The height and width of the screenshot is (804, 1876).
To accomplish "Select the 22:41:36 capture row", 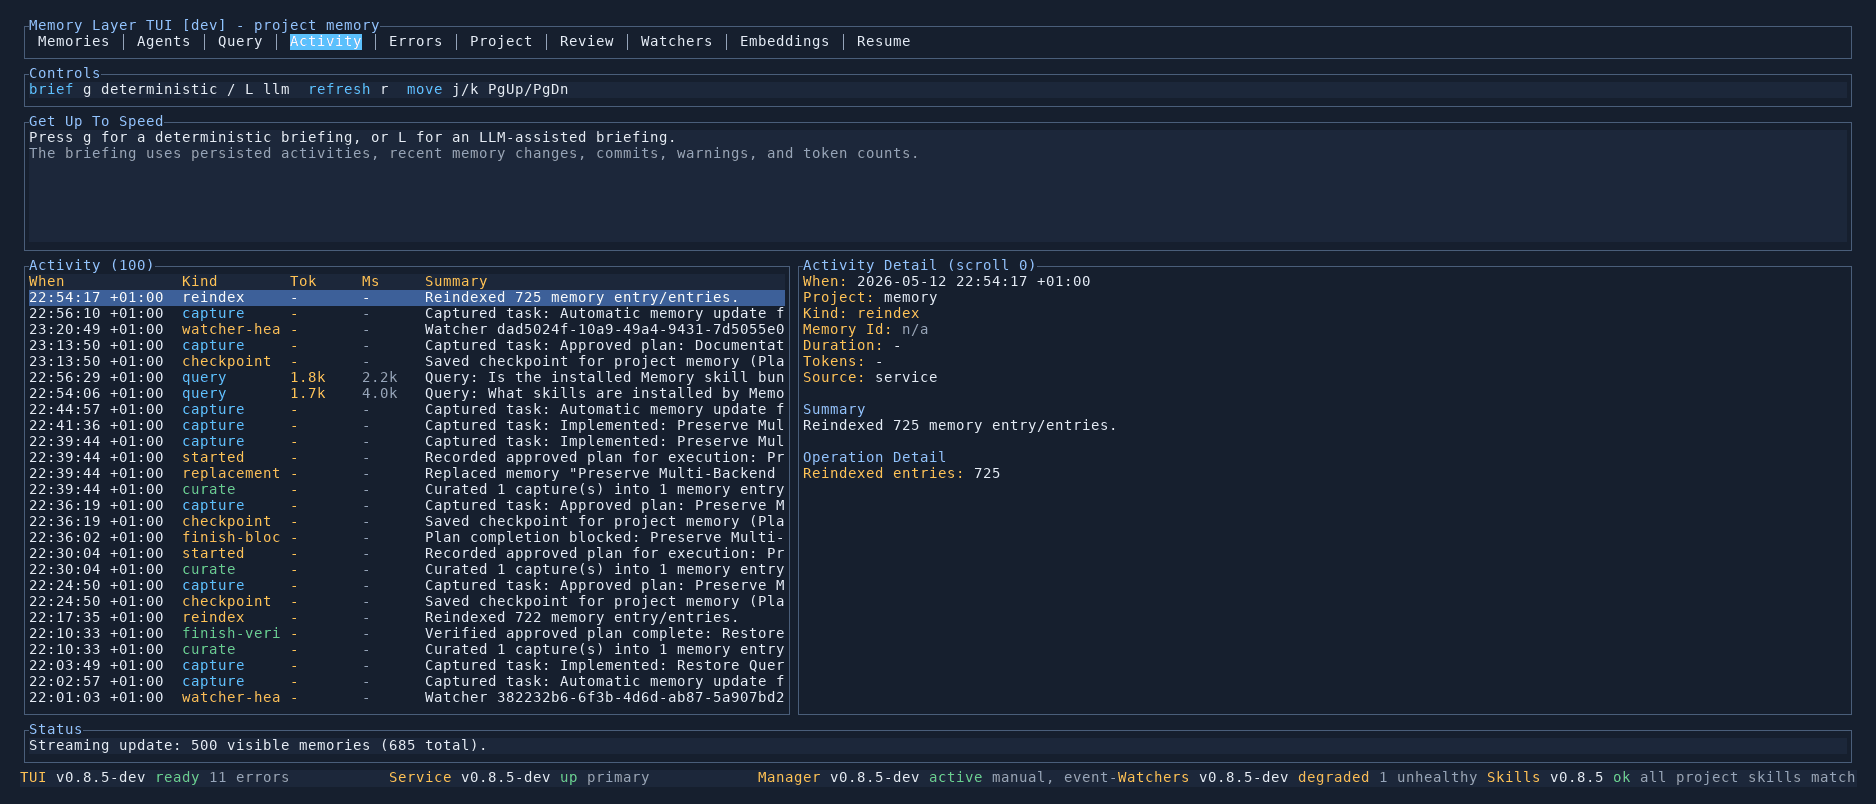I will pos(407,426).
